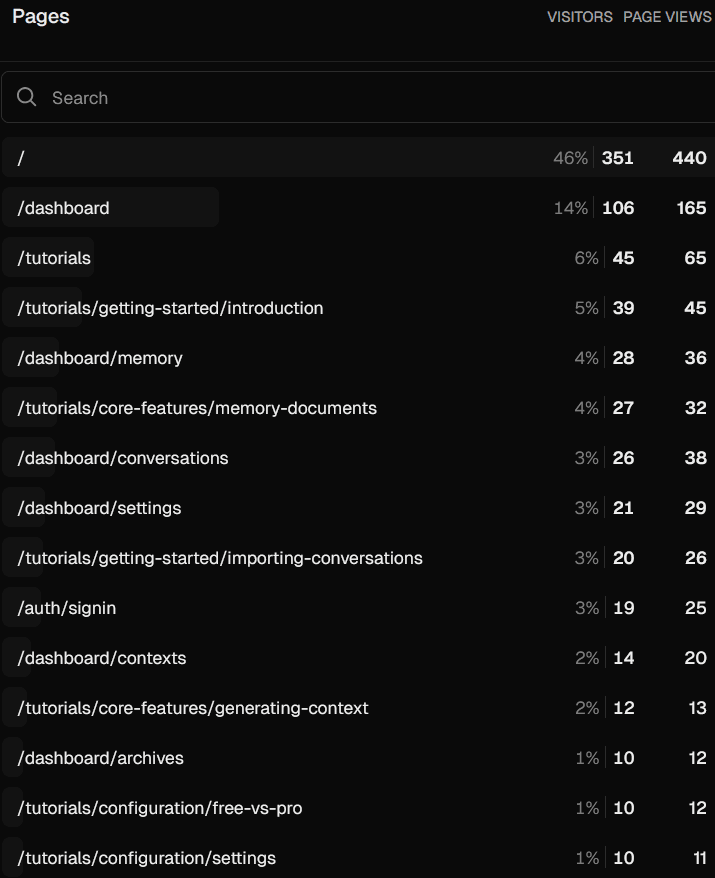This screenshot has height=878, width=715.
Task: Sort pages by the PAGE VIEWS column
Action: (667, 17)
